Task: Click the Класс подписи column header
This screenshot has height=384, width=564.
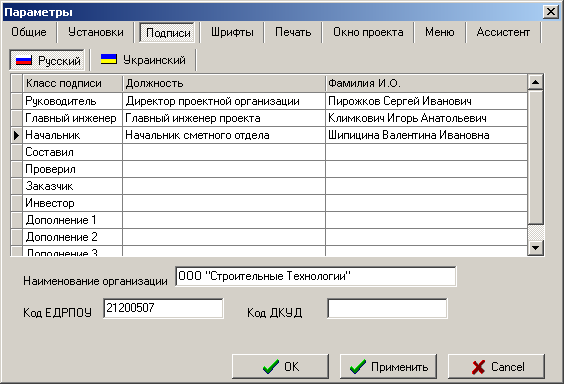Action: (73, 83)
